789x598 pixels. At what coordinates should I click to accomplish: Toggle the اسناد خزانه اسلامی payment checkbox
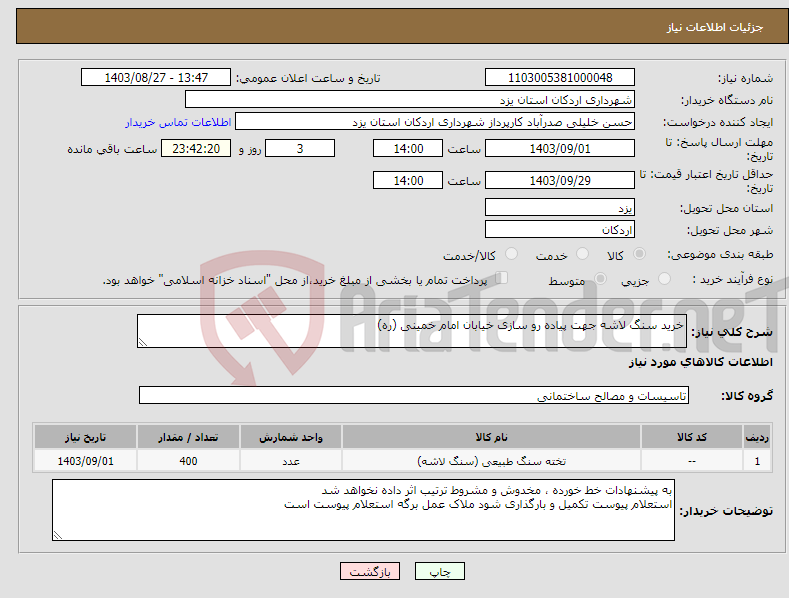[502, 278]
